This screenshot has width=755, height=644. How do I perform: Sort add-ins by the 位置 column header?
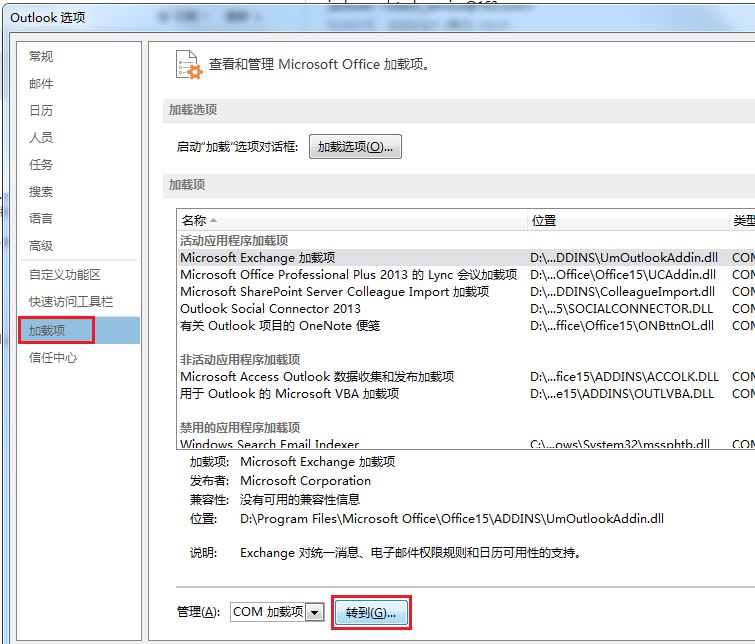pos(628,221)
